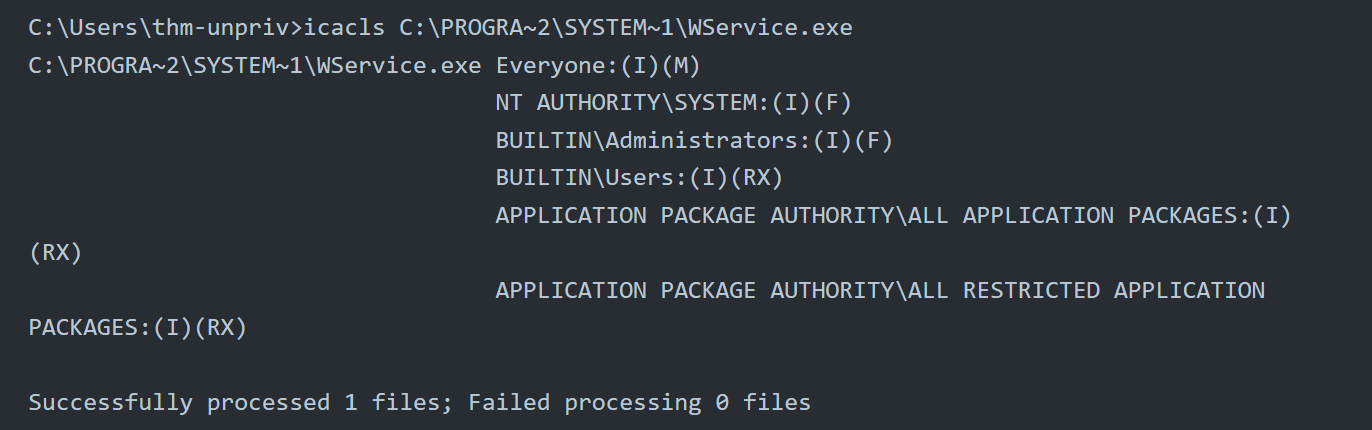Click the (M) modify flag after Everyone
This screenshot has height=430, width=1372.
click(681, 66)
